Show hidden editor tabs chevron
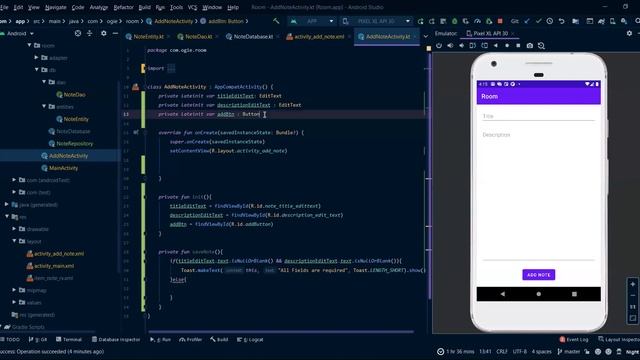640x360 pixels. (x=426, y=37)
